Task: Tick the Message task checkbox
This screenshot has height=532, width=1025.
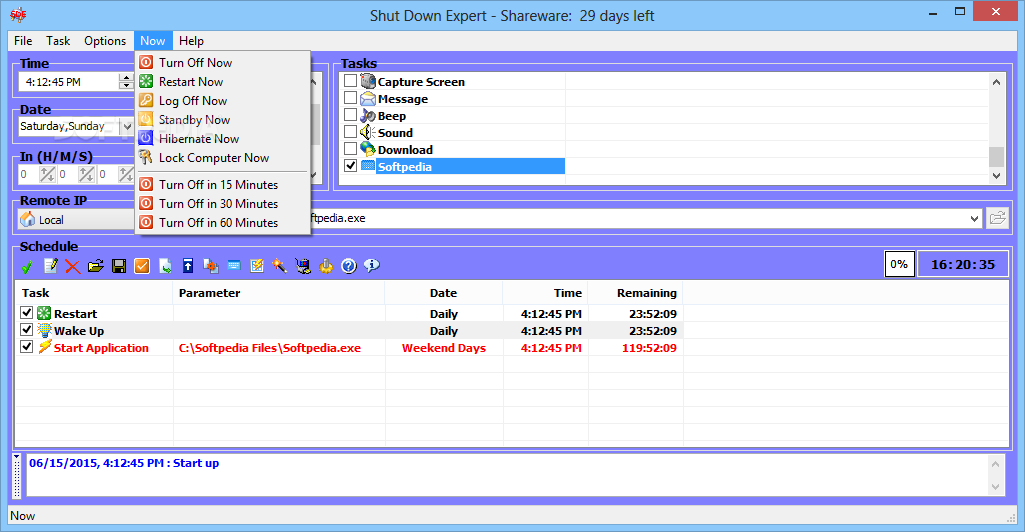Action: click(x=350, y=97)
